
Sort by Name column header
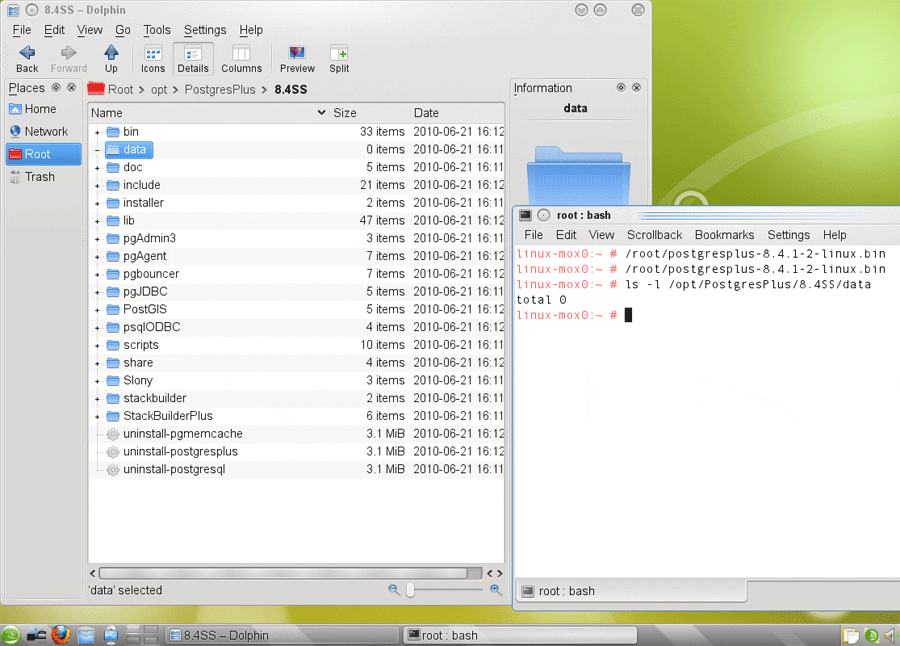pos(208,113)
